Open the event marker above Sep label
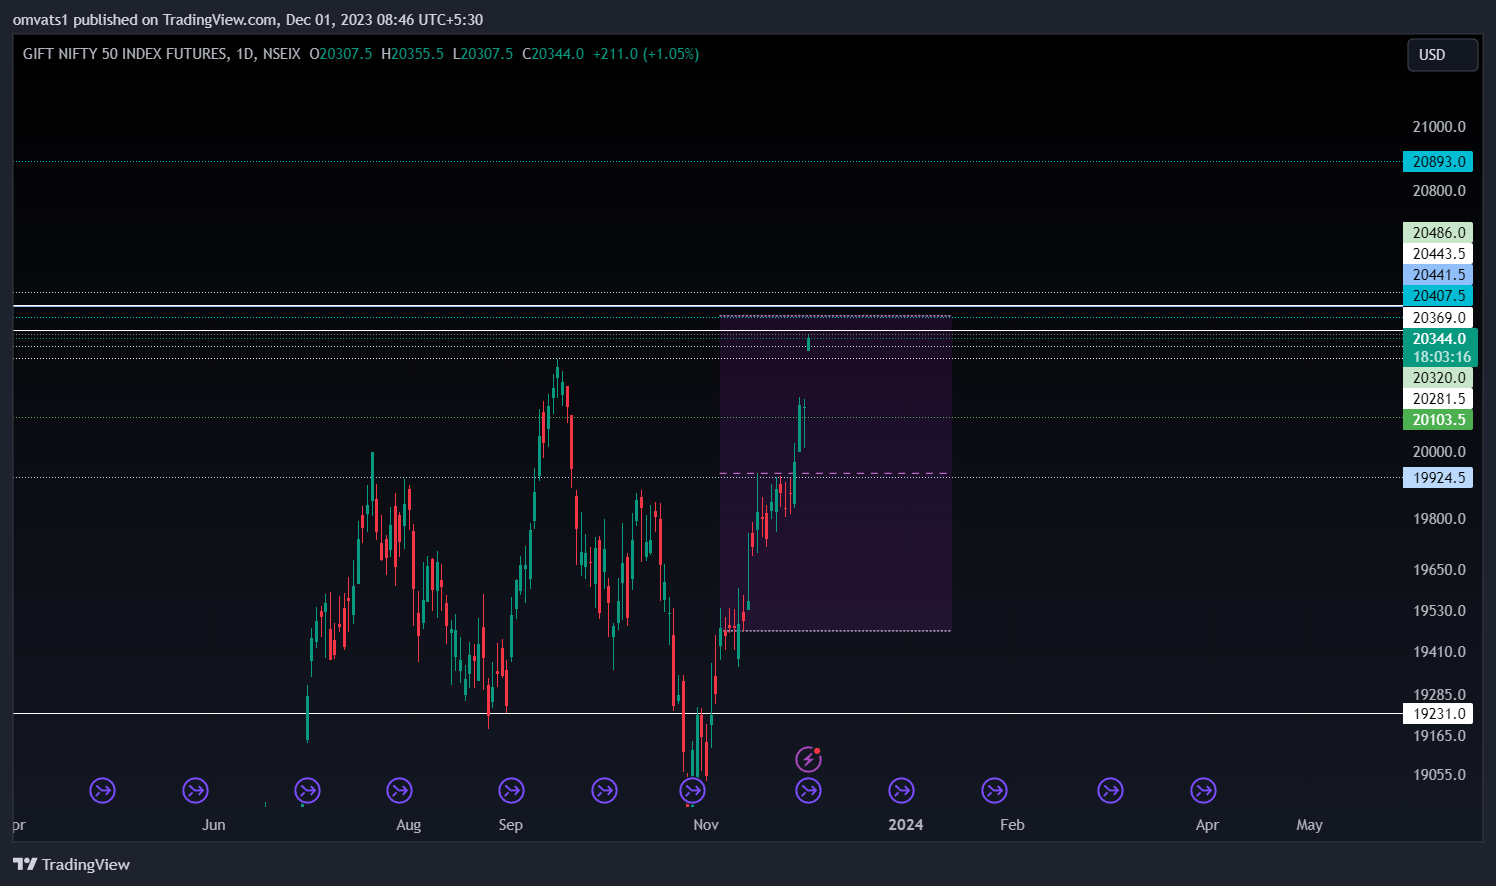The image size is (1496, 886). 511,791
